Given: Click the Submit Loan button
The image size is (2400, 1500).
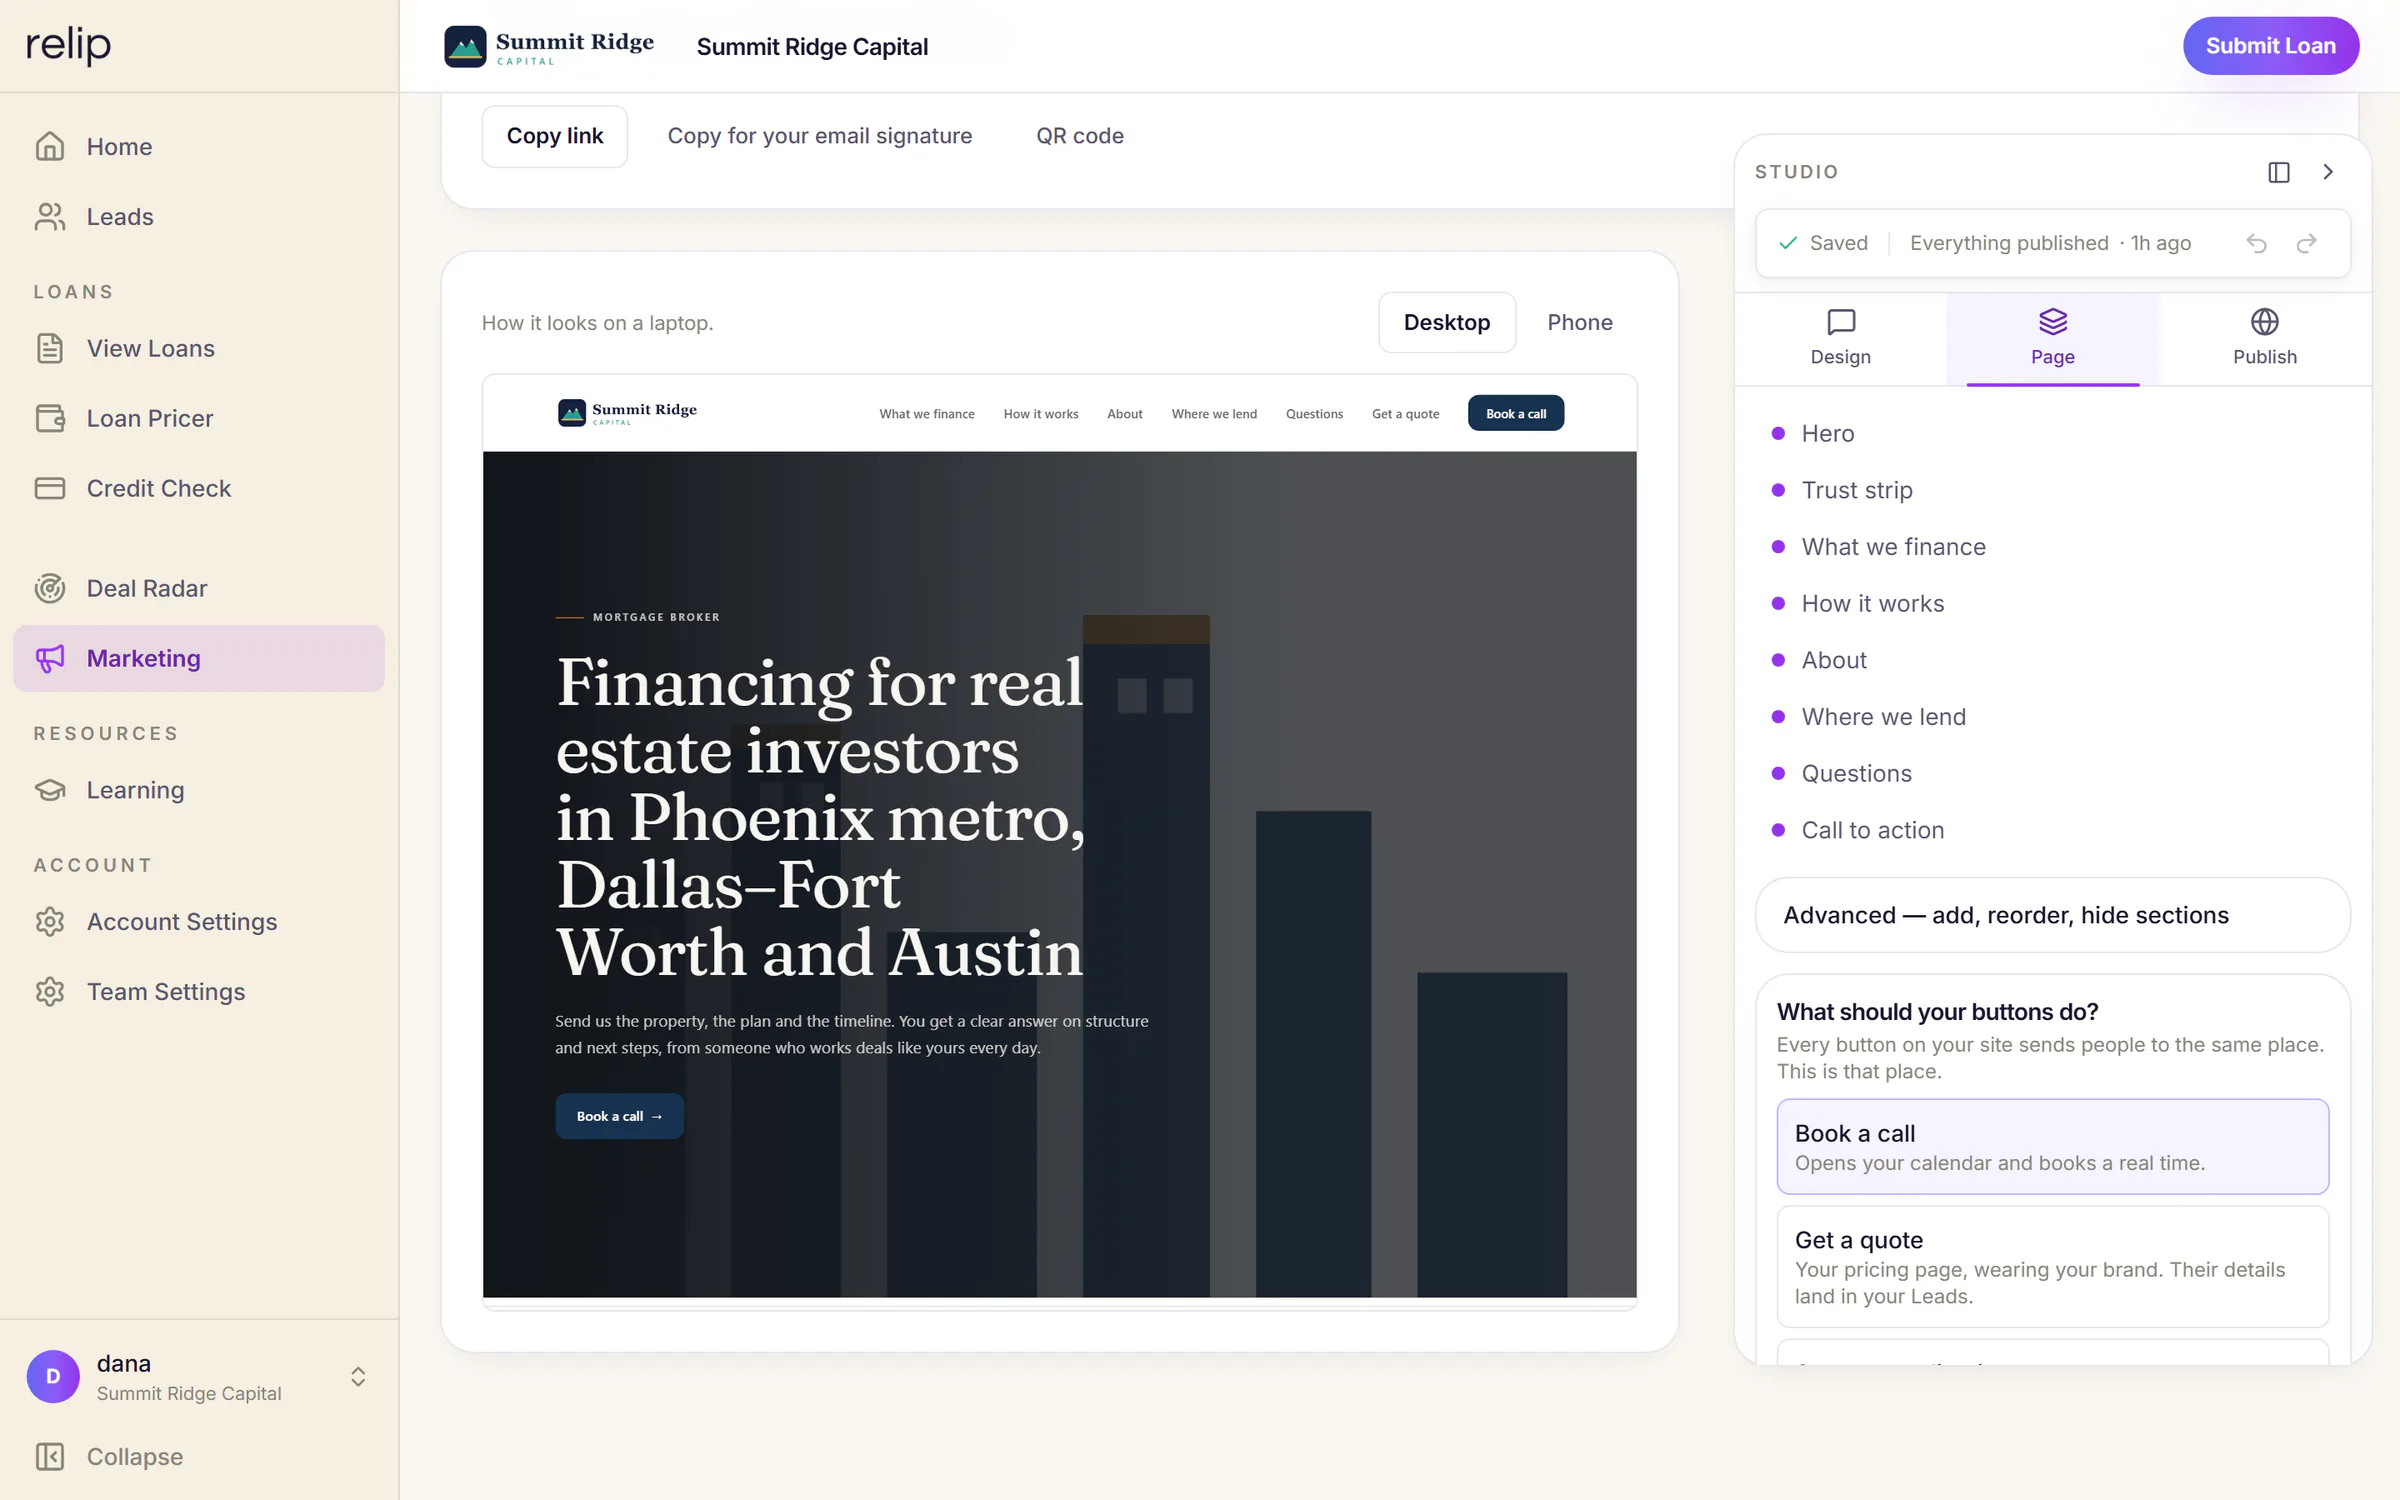Looking at the screenshot, I should point(2270,46).
